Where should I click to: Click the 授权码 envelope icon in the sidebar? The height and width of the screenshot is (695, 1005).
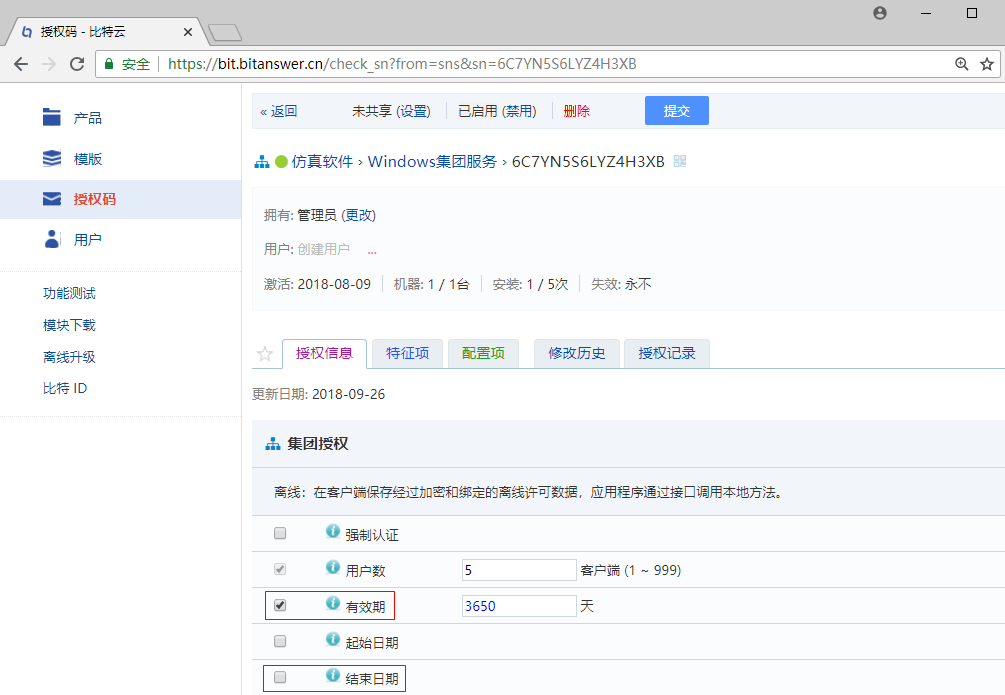tap(51, 198)
